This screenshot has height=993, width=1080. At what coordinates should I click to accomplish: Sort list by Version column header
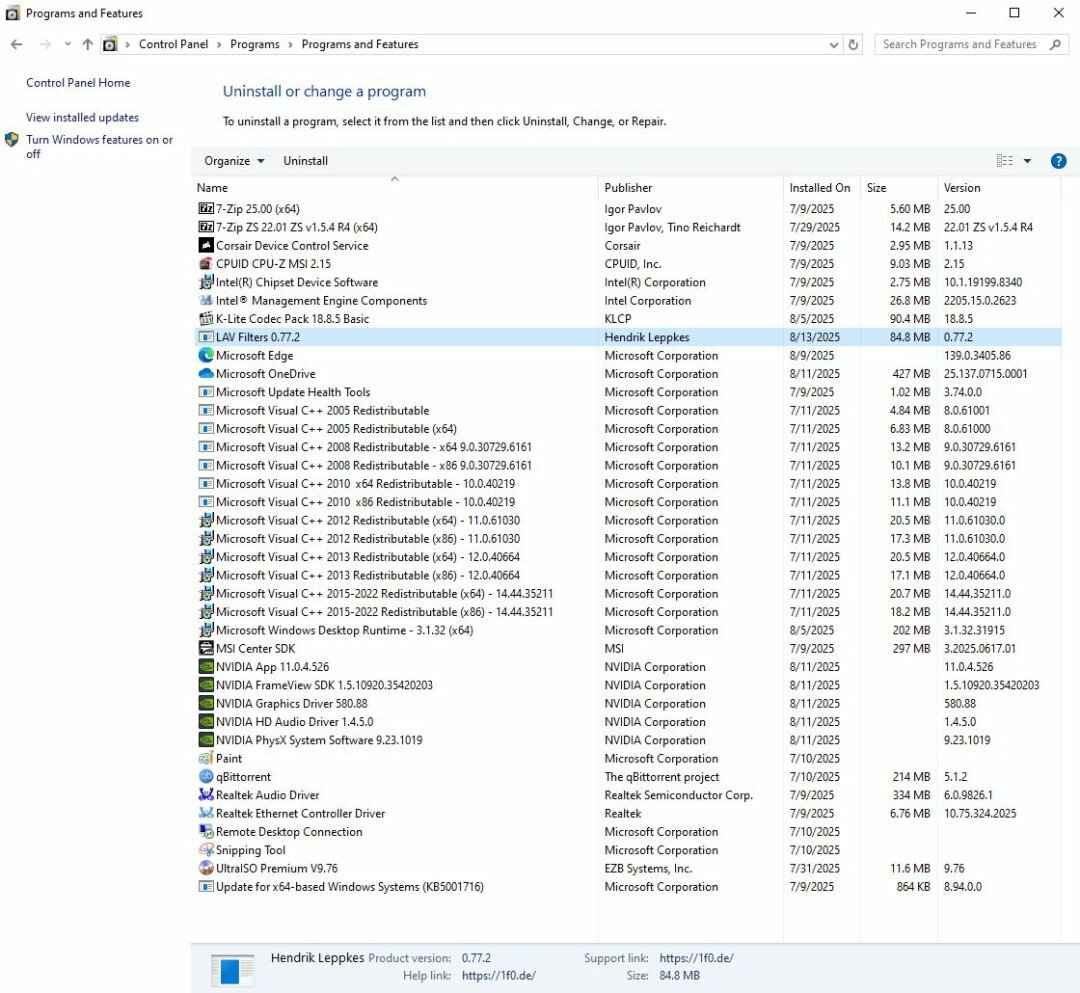click(x=999, y=188)
